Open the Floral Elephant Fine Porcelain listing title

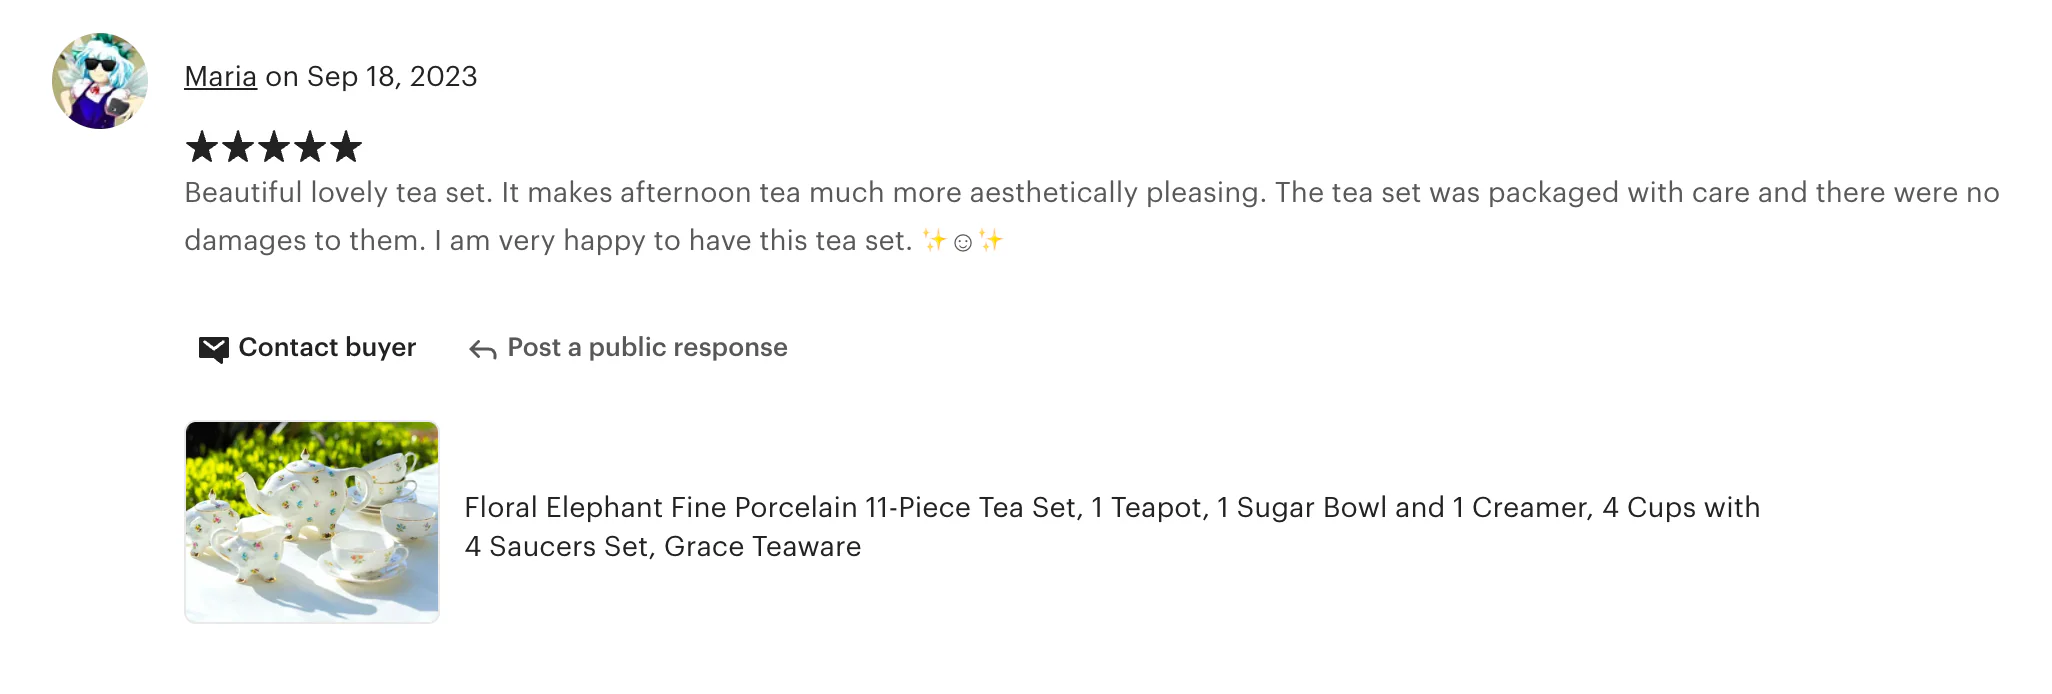point(1111,508)
